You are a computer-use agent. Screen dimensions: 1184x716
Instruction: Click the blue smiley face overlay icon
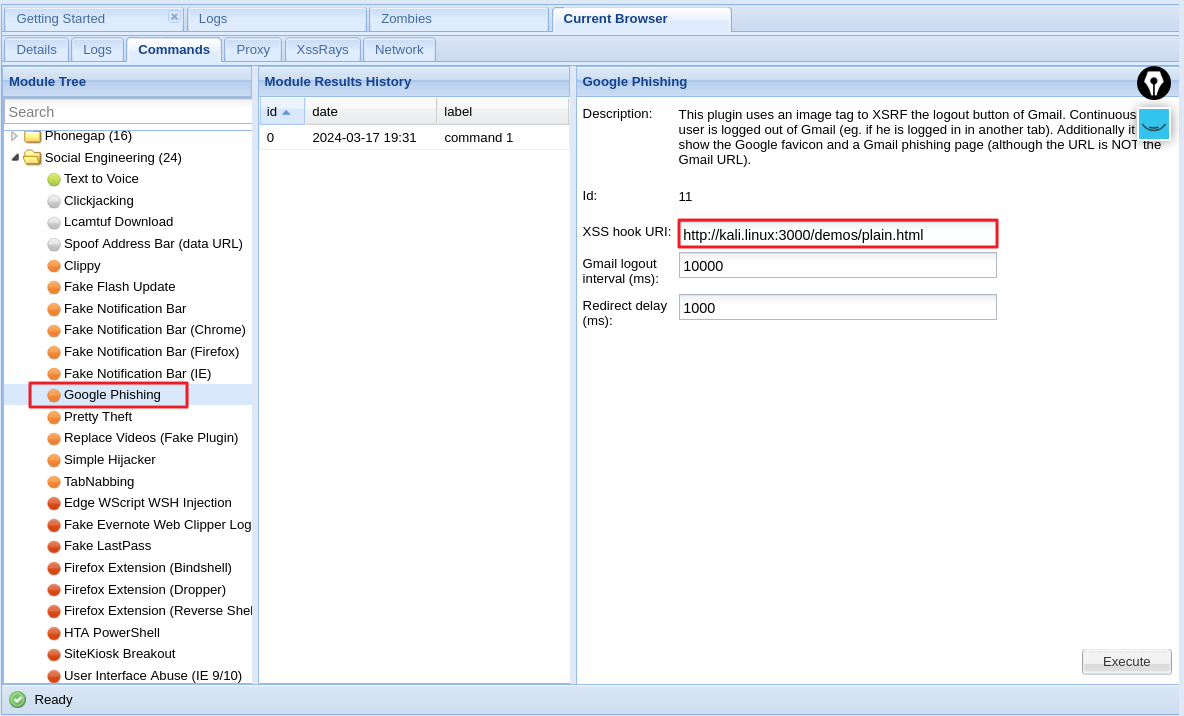[x=1154, y=124]
